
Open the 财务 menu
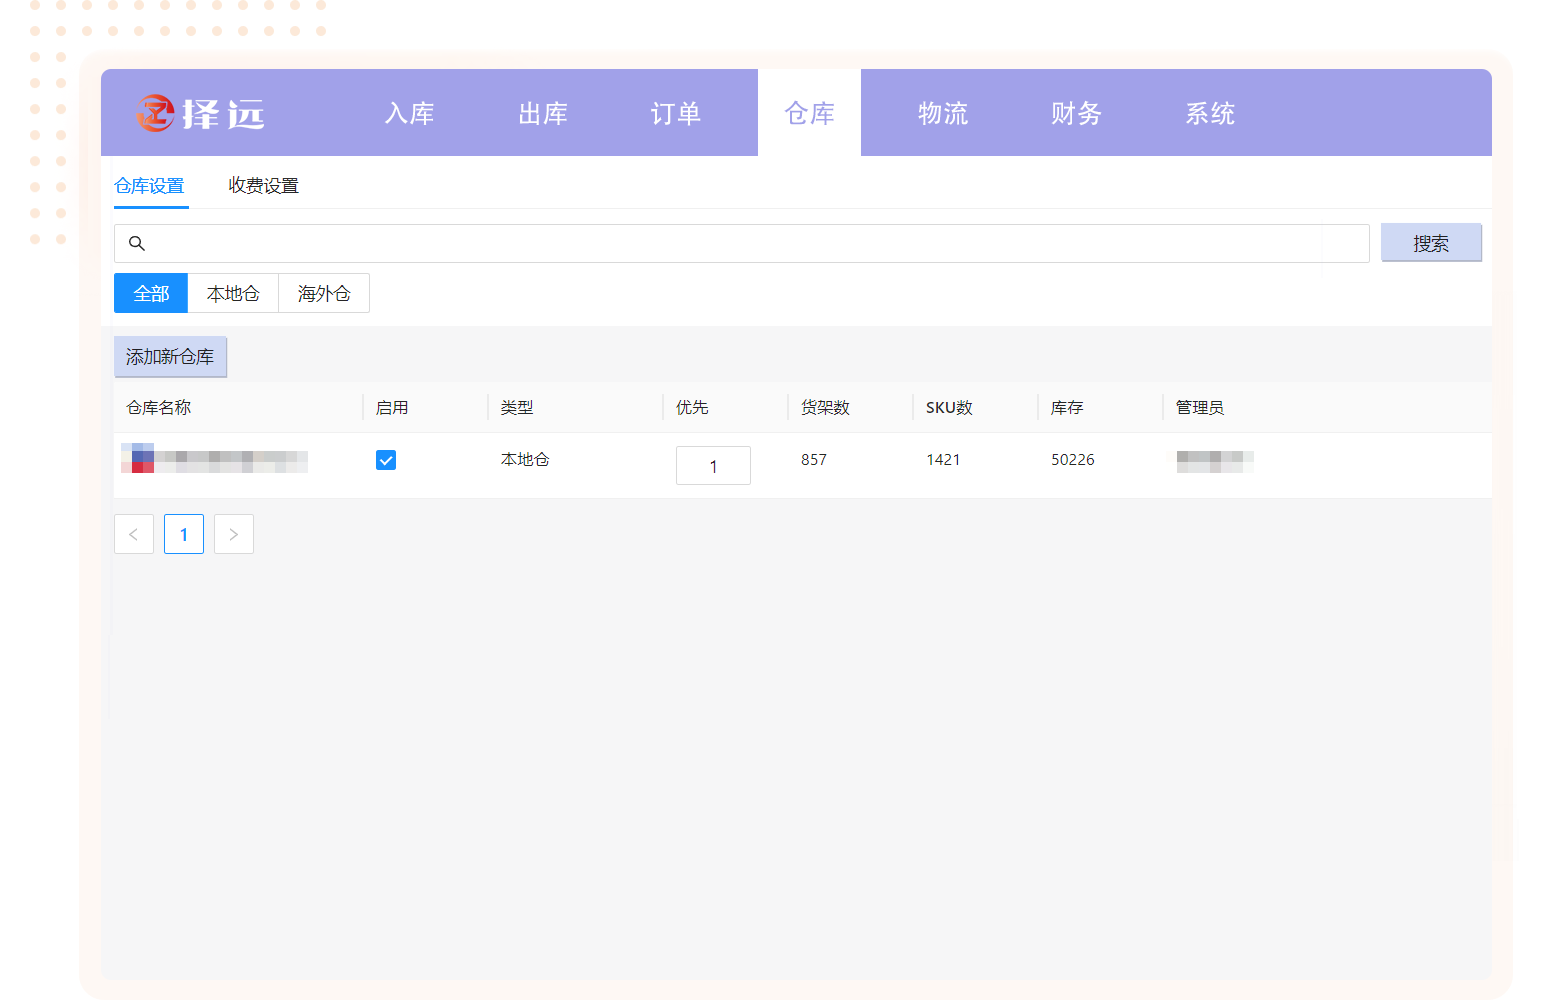1076,113
